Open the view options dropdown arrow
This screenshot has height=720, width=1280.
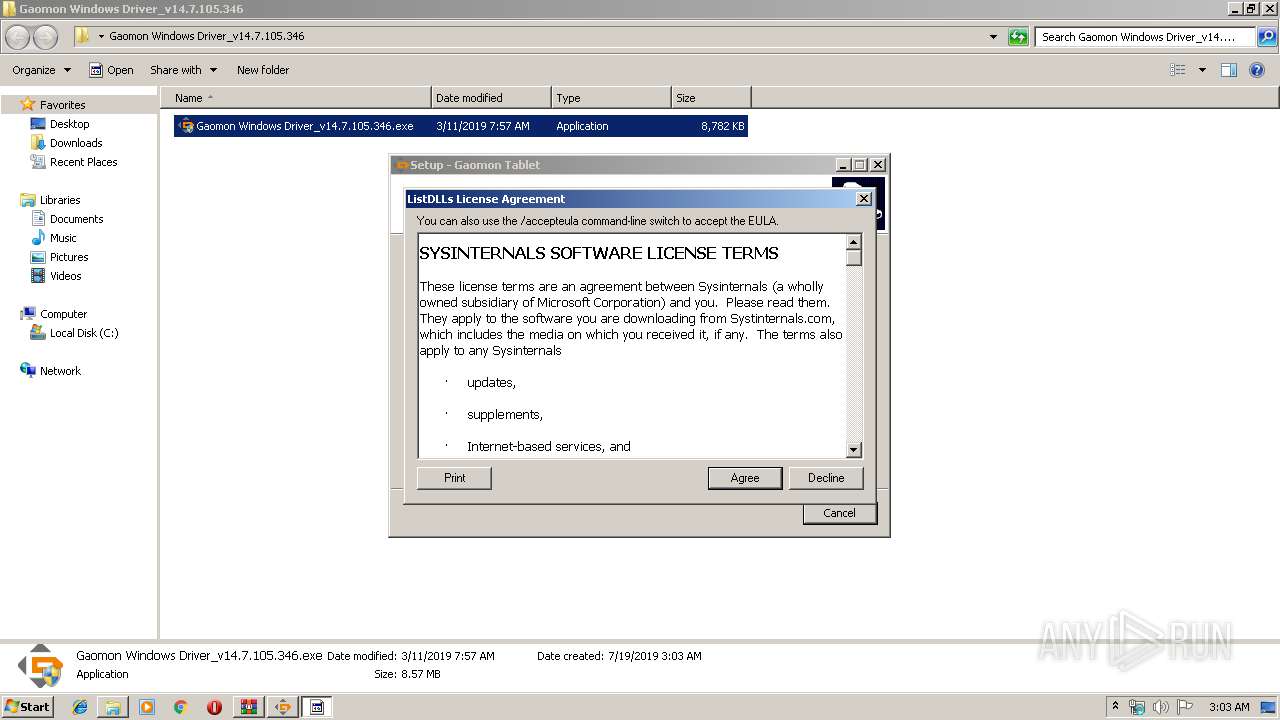(x=1202, y=70)
